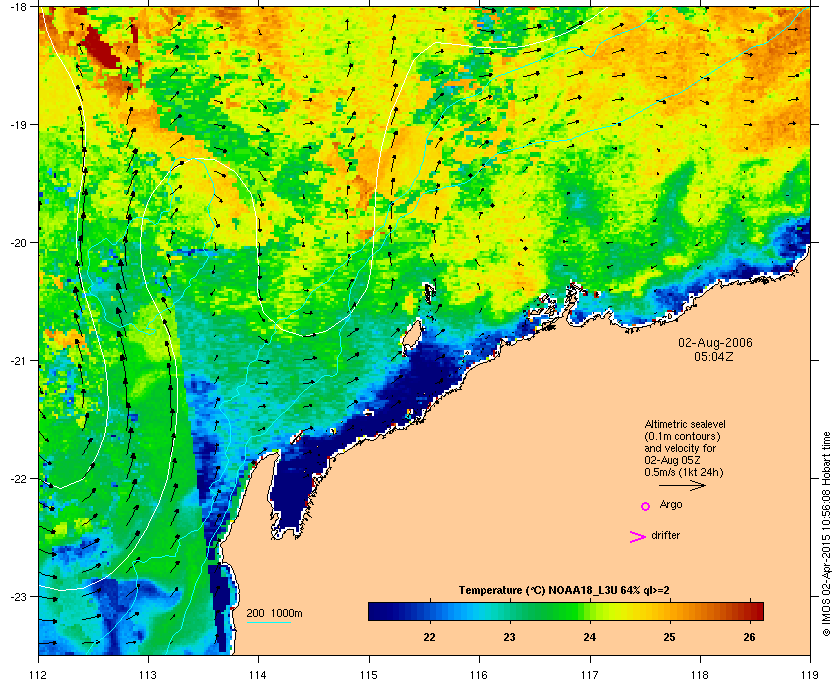The height and width of the screenshot is (680, 840).
Task: Click the 0.5m/s velocity scale arrow
Action: click(682, 485)
